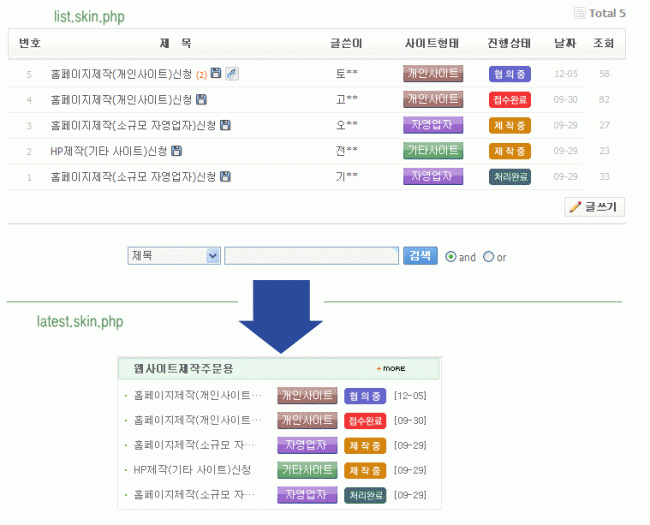
Task: Click the disk icon beside HP제작(기타 사이트)신청 in top list
Action: pyautogui.click(x=177, y=151)
